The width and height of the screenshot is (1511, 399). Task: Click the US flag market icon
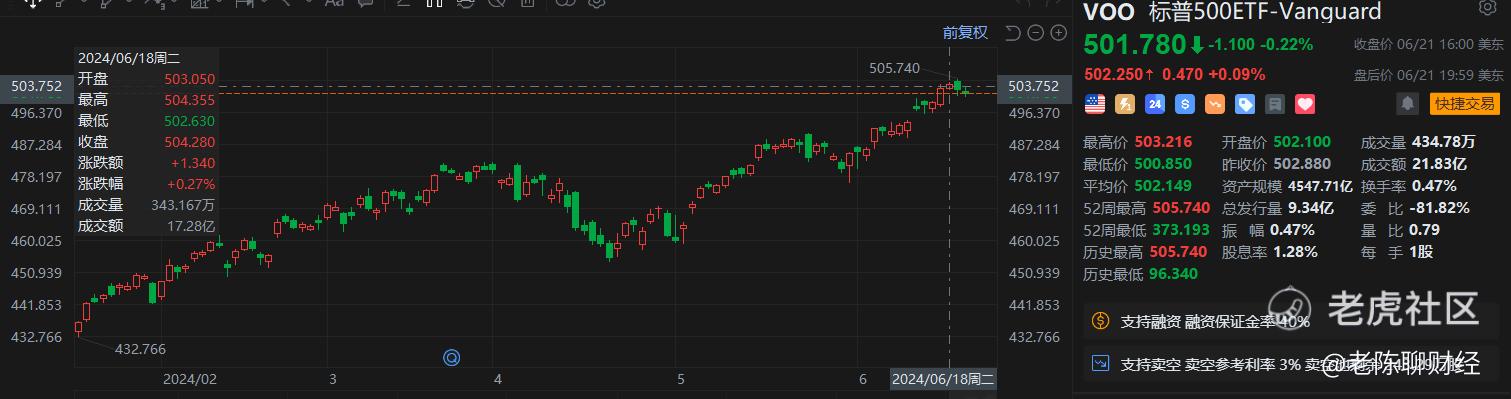point(1094,103)
